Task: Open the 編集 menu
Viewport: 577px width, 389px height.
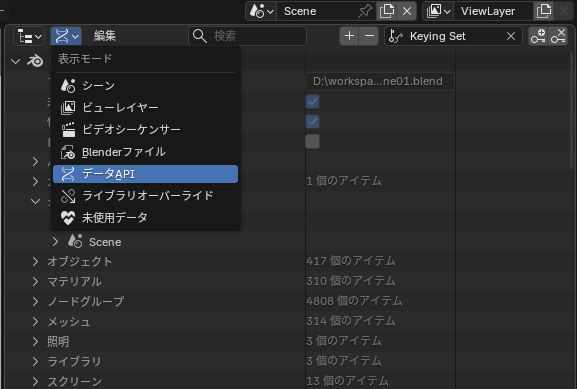Action: pyautogui.click(x=105, y=36)
